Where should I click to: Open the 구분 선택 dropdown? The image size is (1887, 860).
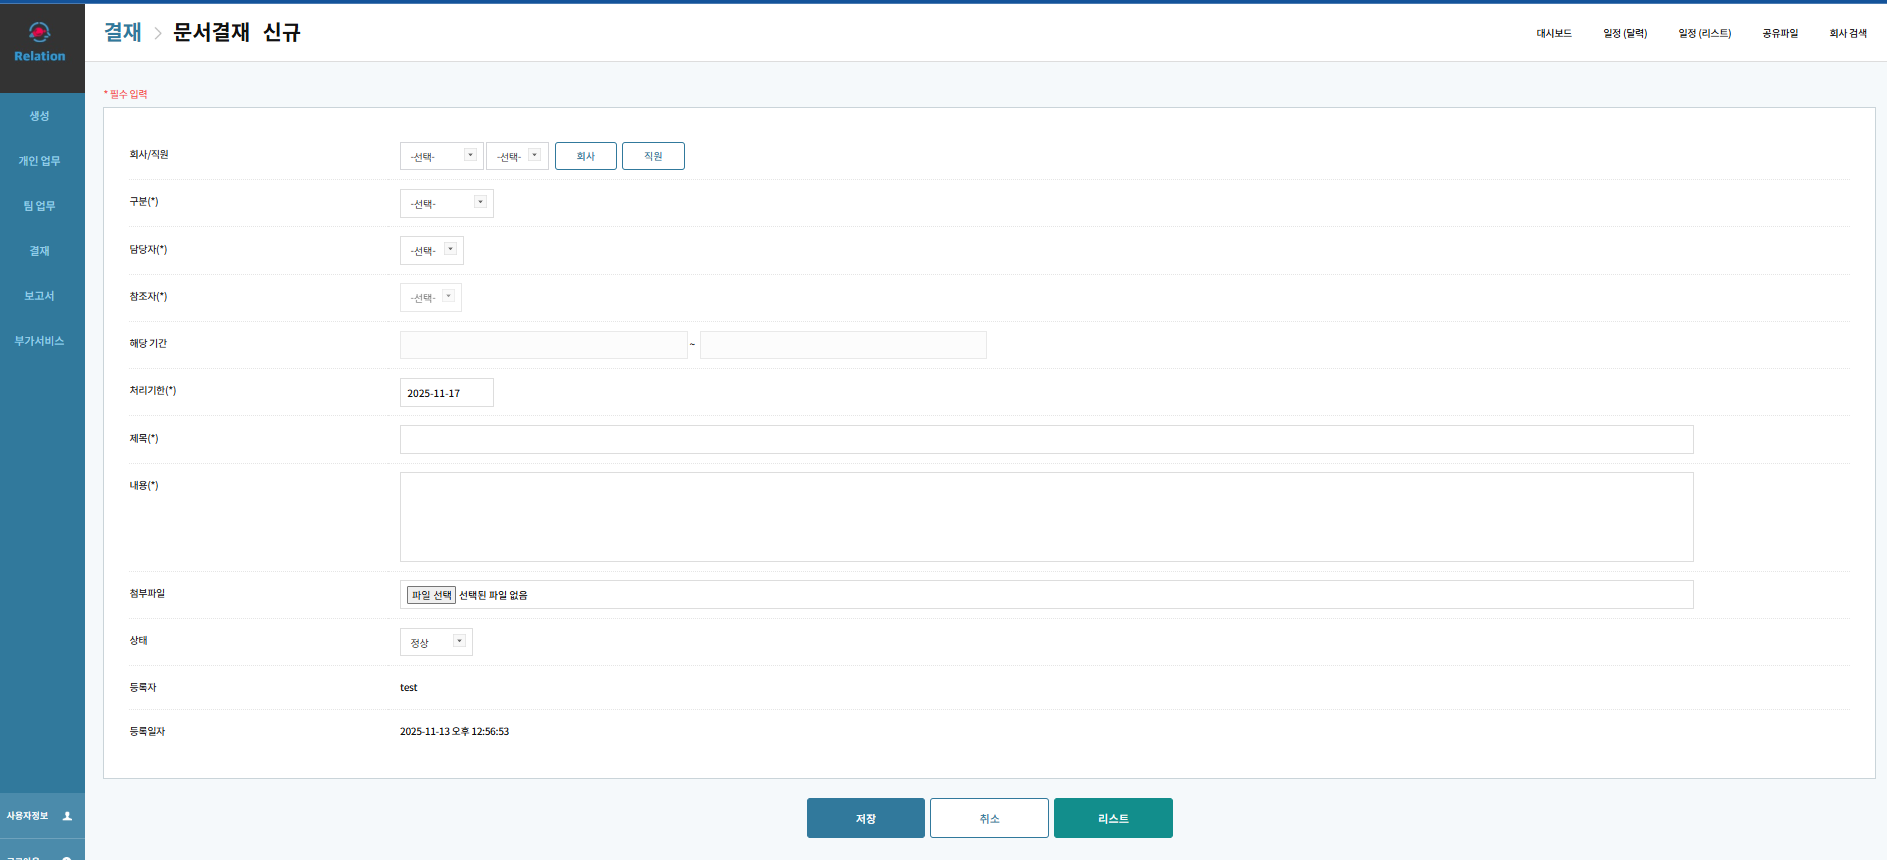tap(446, 203)
